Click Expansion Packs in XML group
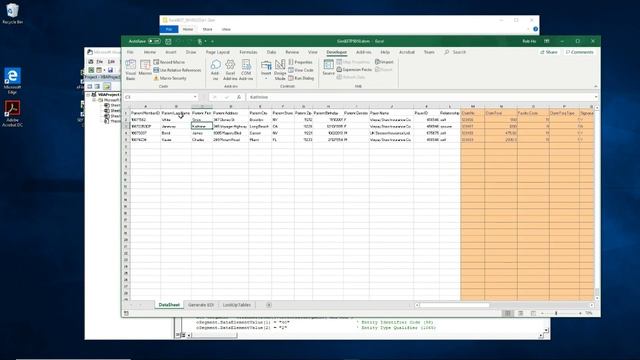 pos(354,70)
